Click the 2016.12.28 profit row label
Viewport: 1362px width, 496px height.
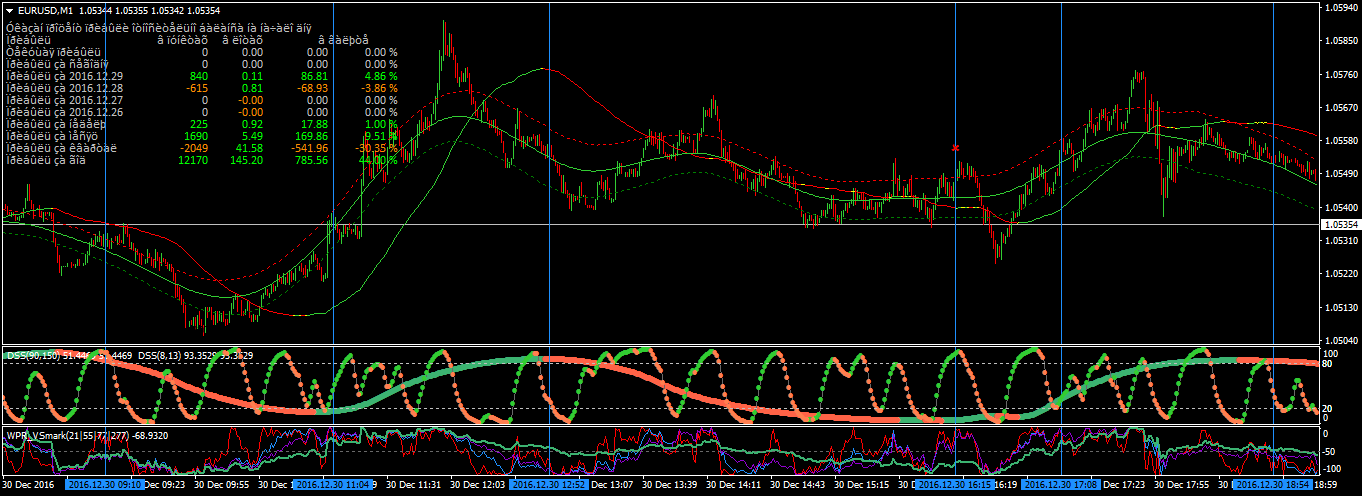[65, 87]
